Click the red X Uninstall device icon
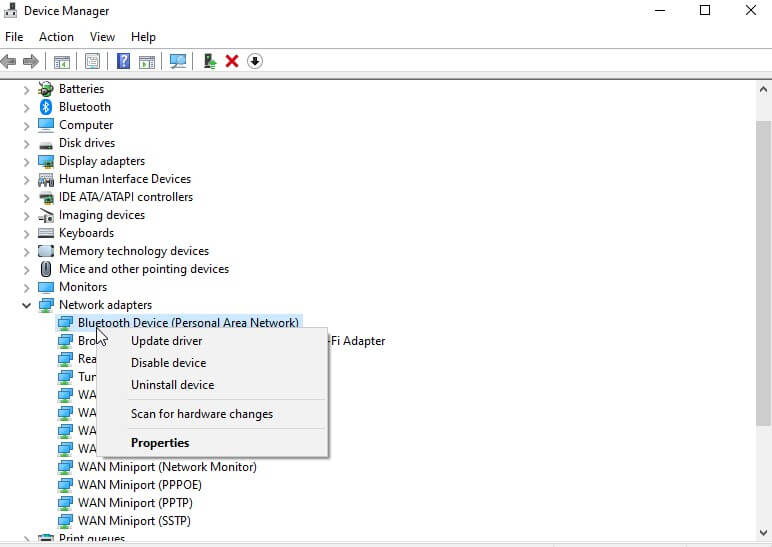The image size is (772, 547). coord(232,62)
